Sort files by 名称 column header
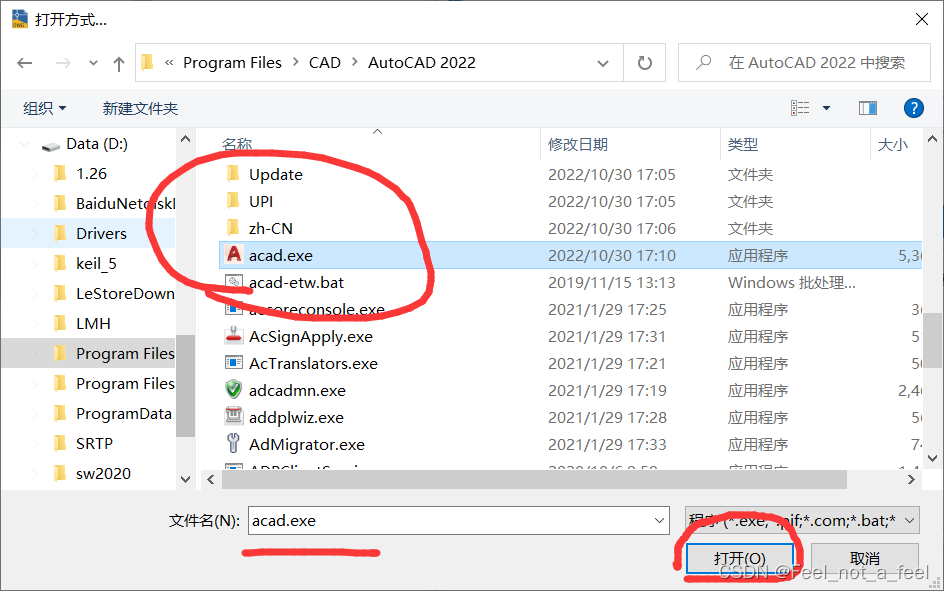This screenshot has width=944, height=591. click(237, 144)
